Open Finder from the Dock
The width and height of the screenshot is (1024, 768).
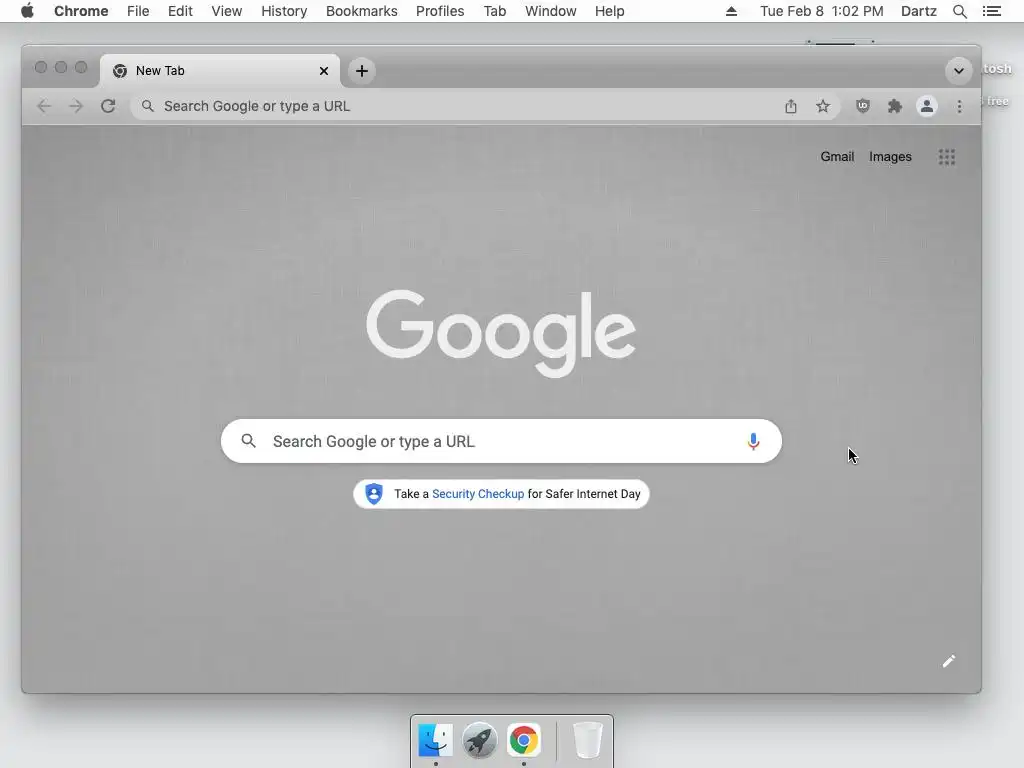point(436,740)
